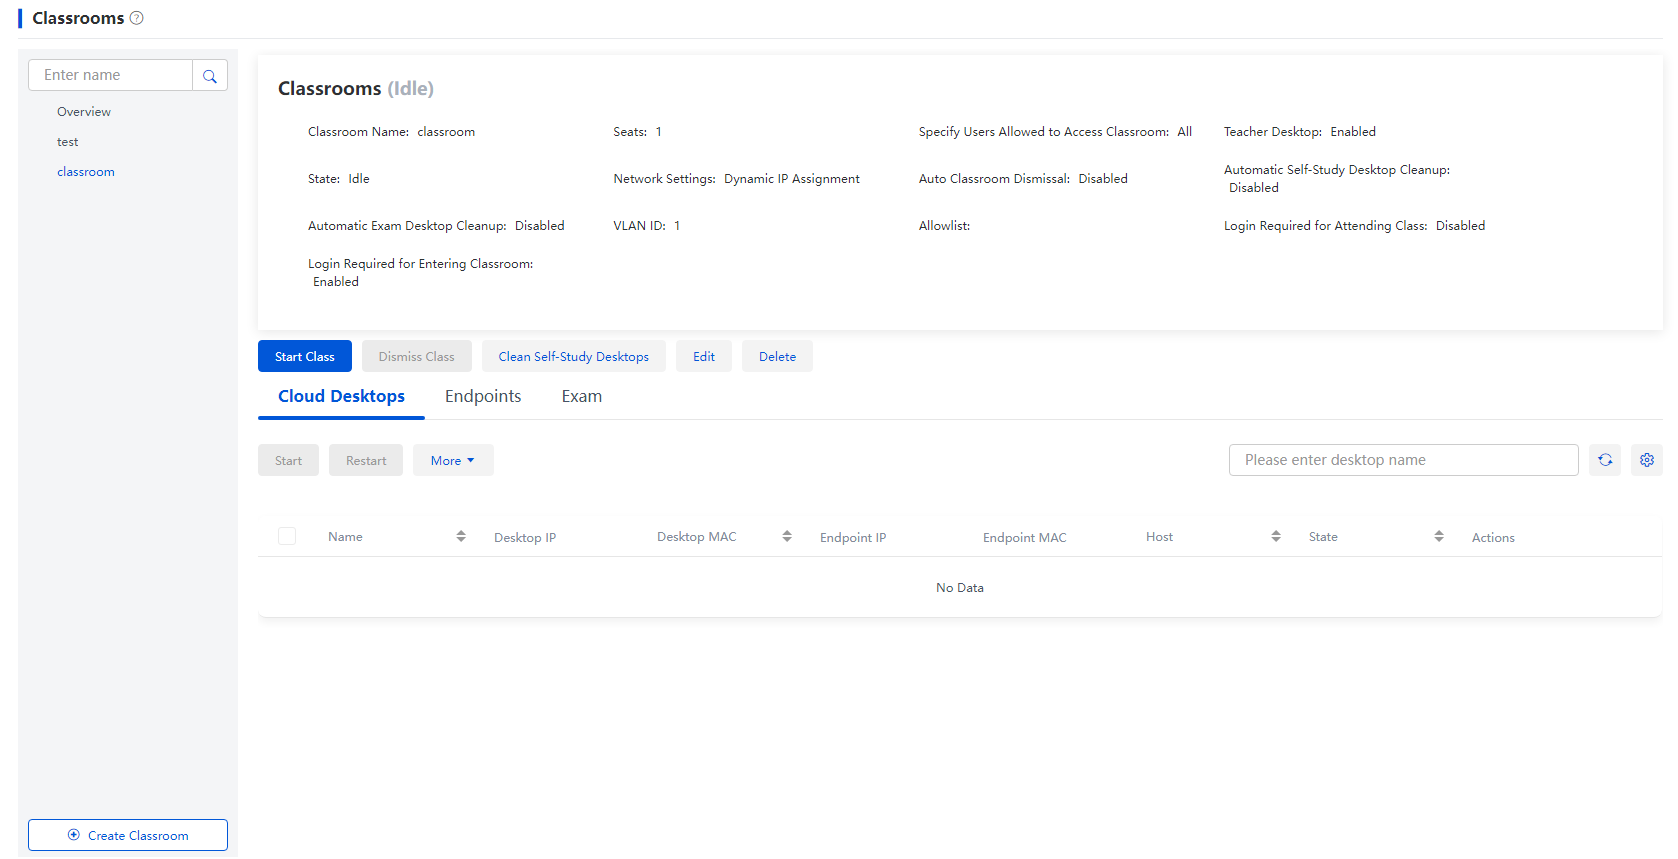Click the Start desktop button
The width and height of the screenshot is (1678, 859).
pos(288,460)
